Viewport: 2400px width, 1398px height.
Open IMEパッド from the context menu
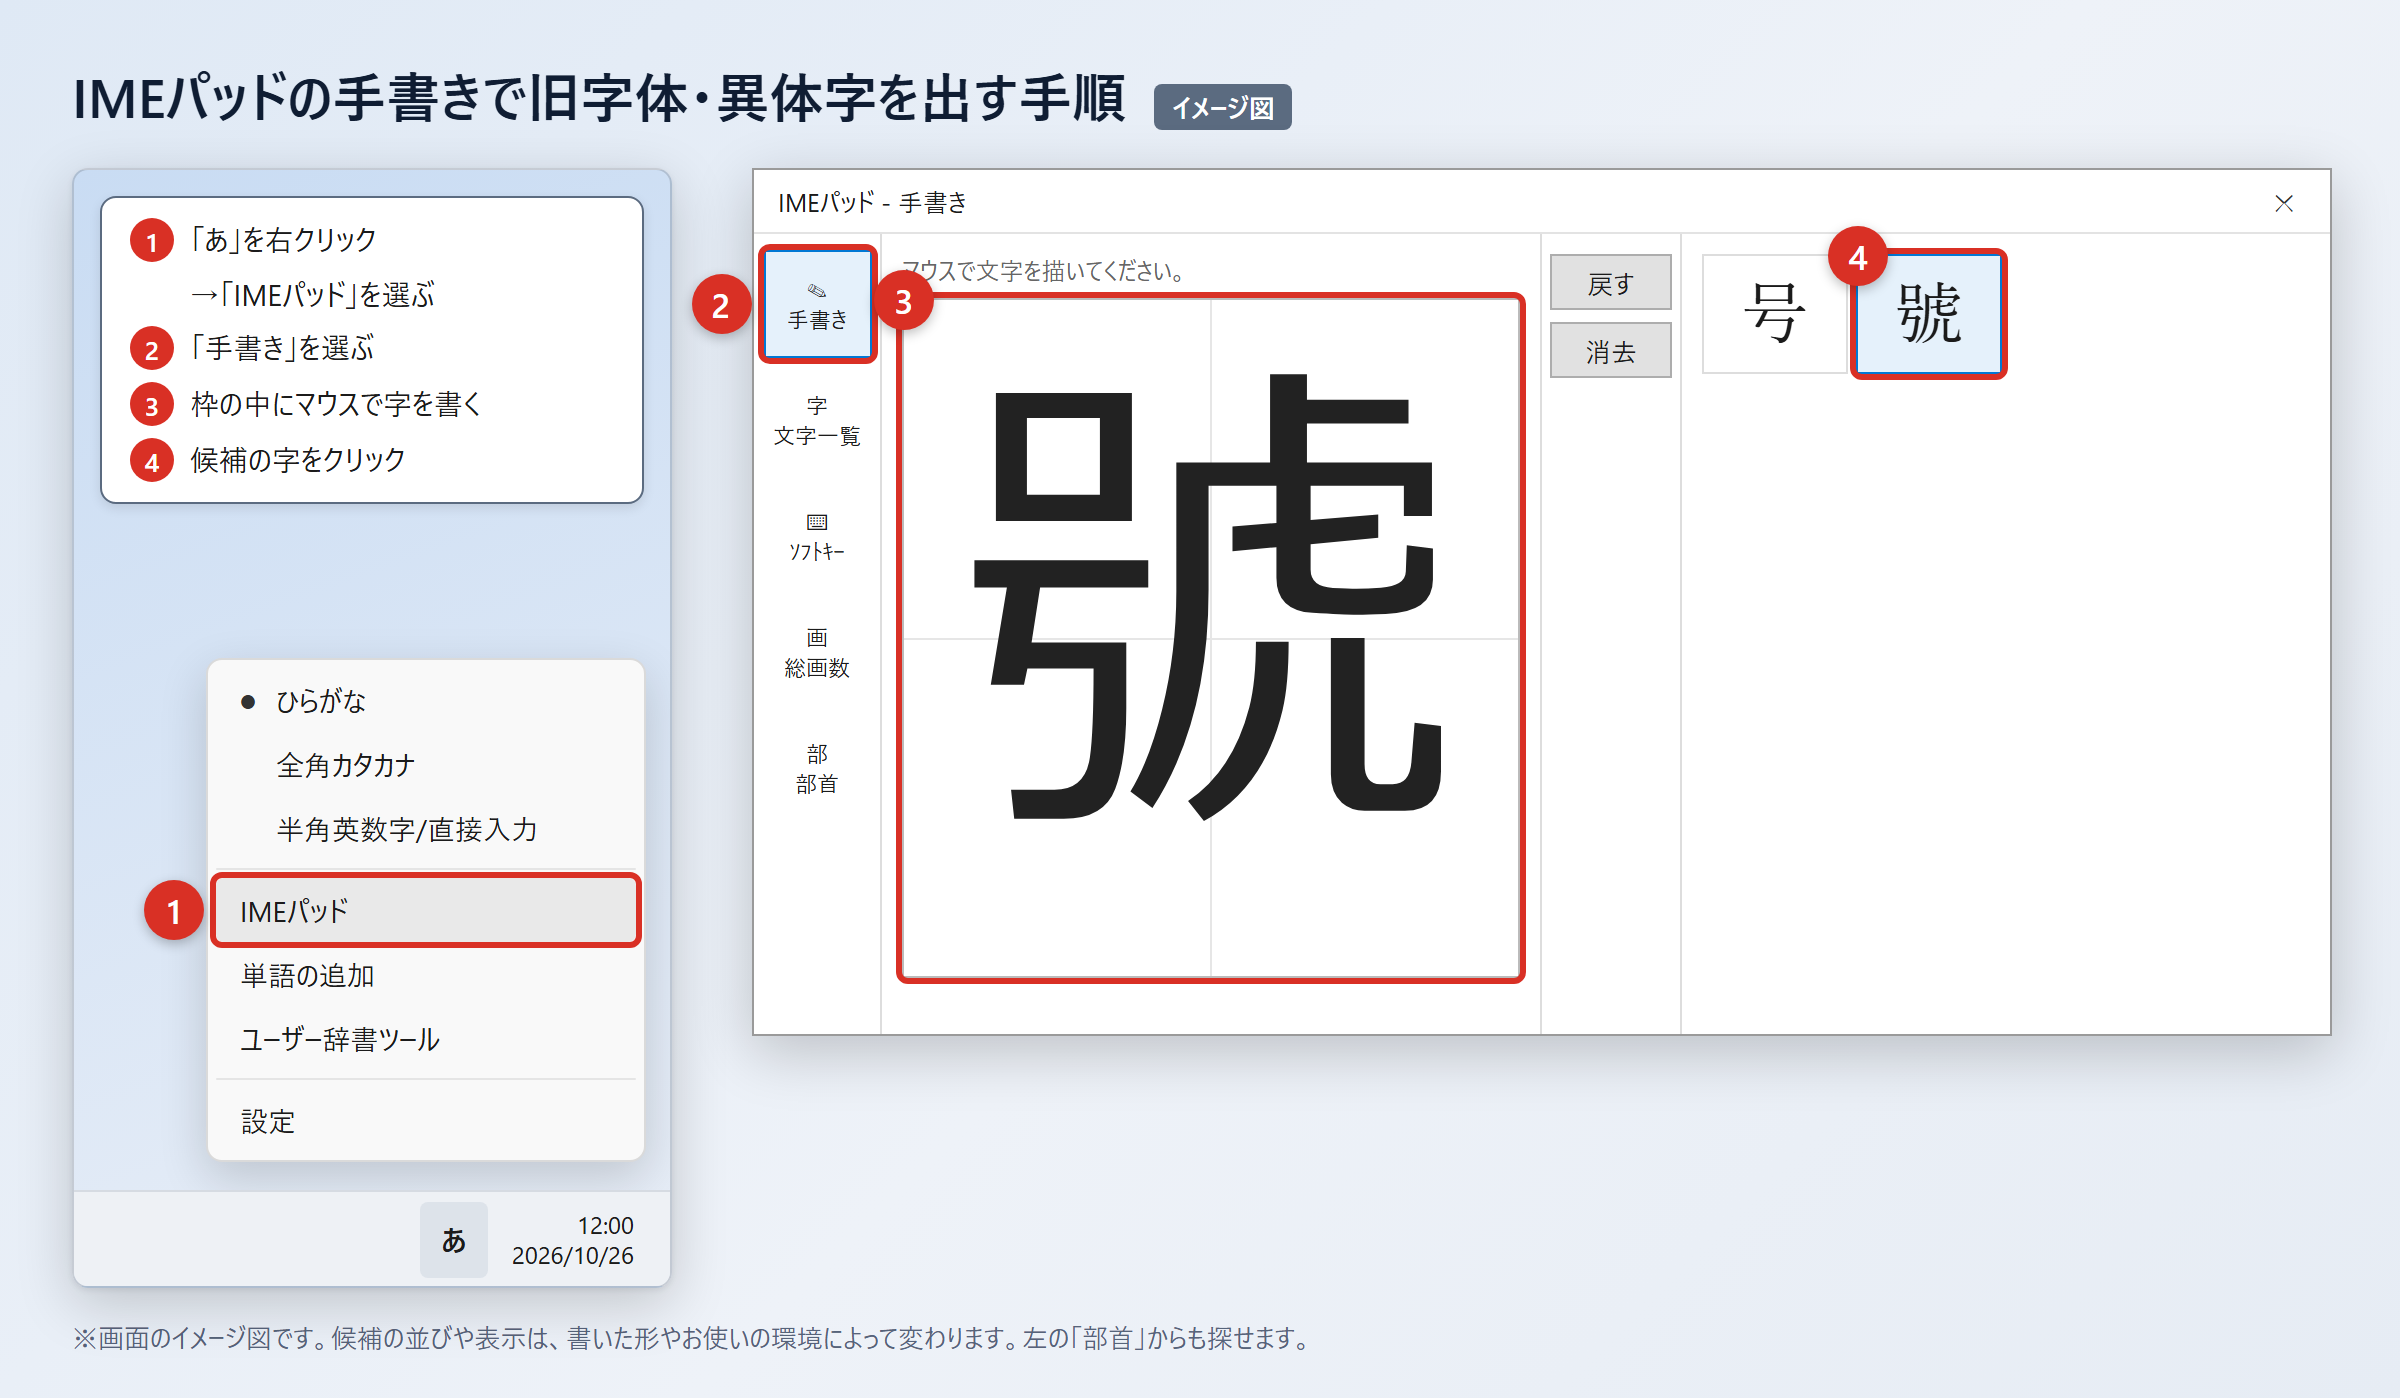[426, 911]
